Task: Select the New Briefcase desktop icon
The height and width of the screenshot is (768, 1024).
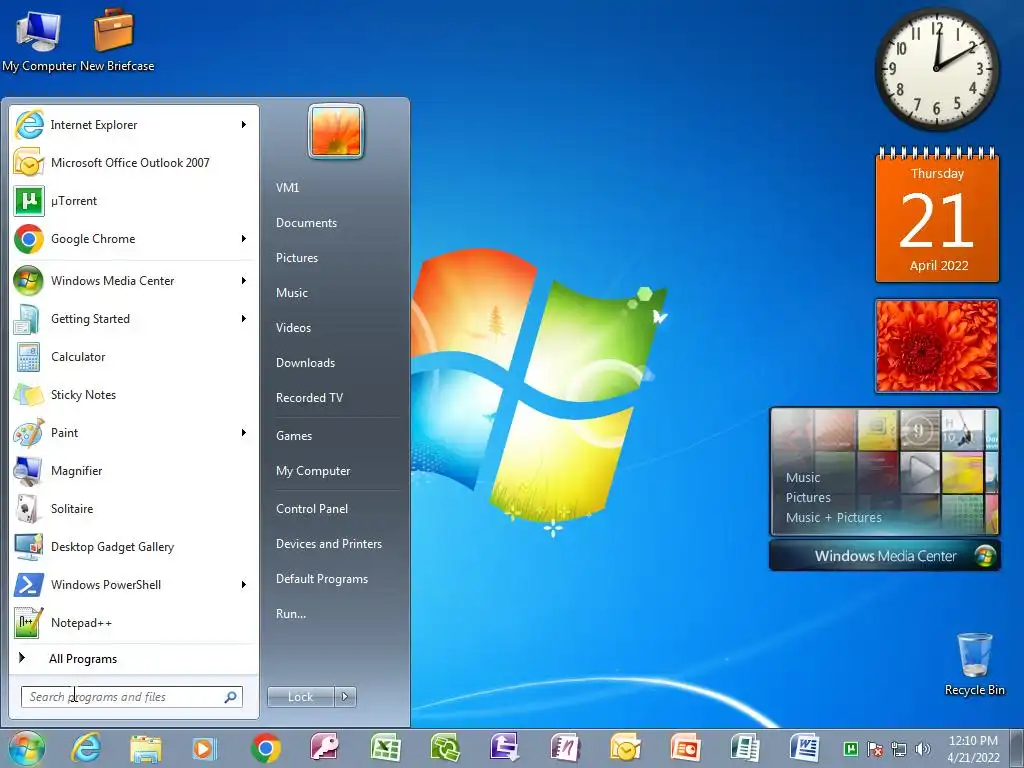Action: pyautogui.click(x=117, y=39)
